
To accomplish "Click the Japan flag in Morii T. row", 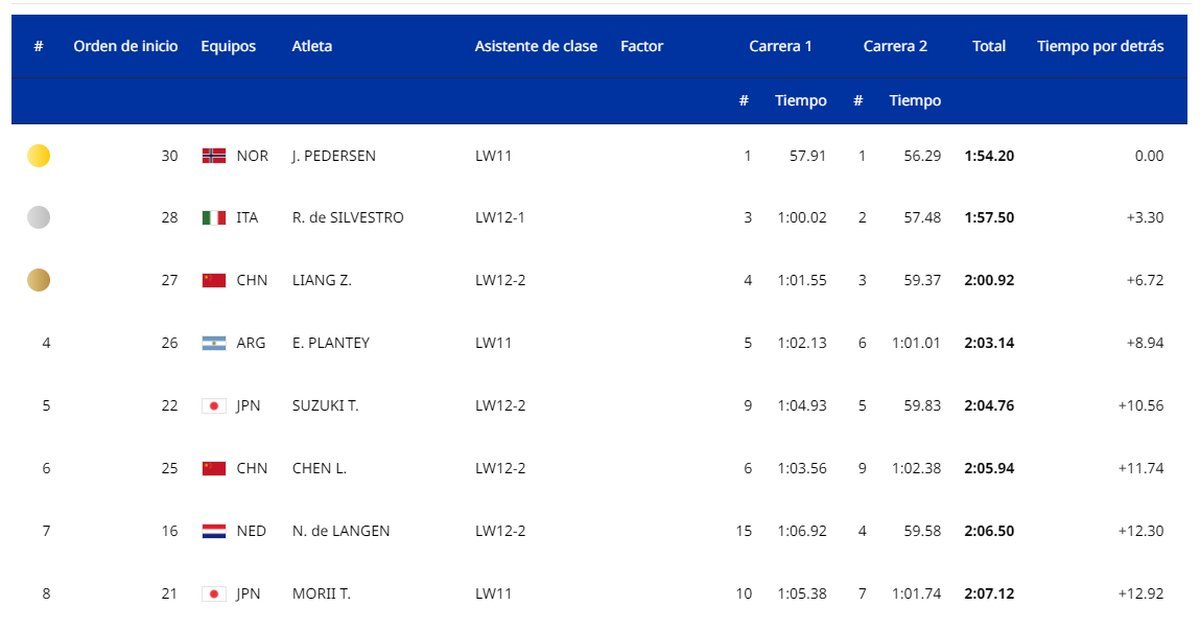I will 214,594.
